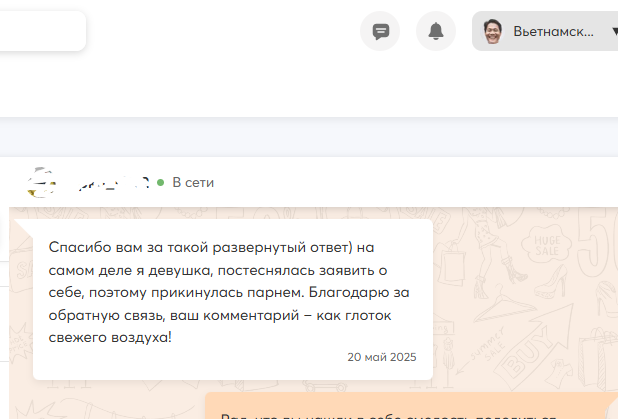Open the chat partner's avatar

point(41,182)
